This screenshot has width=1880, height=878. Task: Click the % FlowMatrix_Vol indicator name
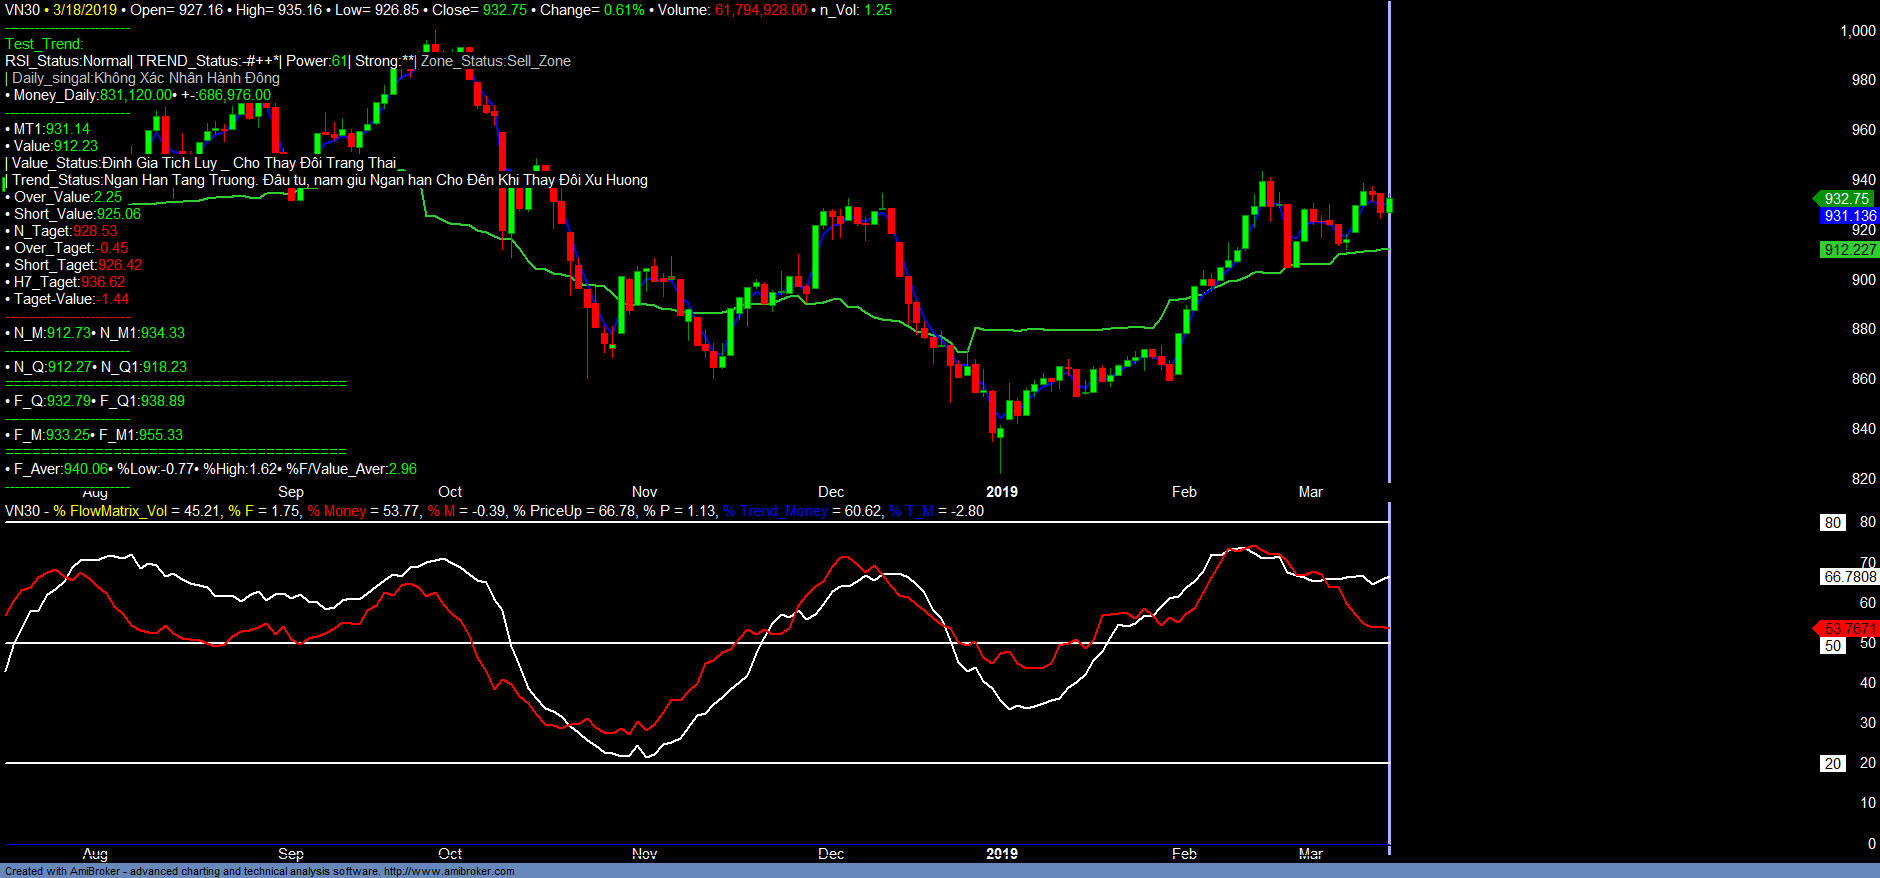(110, 511)
